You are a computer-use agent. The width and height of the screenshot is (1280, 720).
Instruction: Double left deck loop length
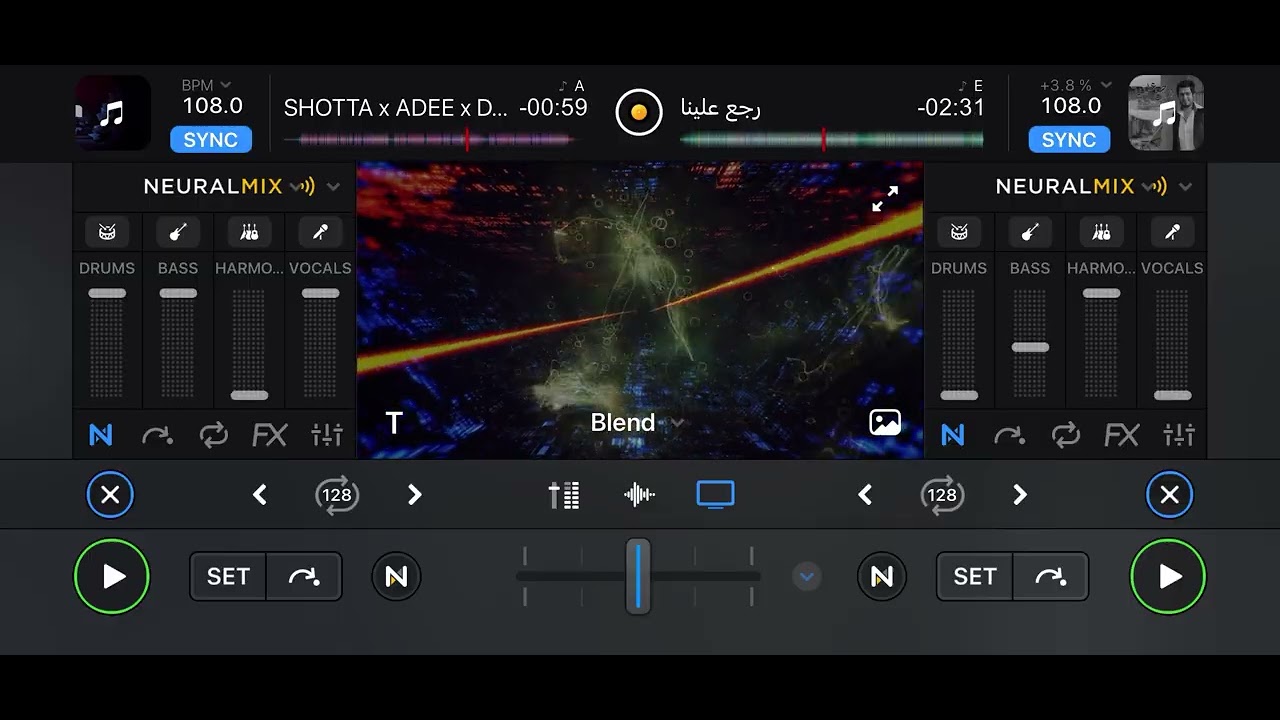pos(415,494)
